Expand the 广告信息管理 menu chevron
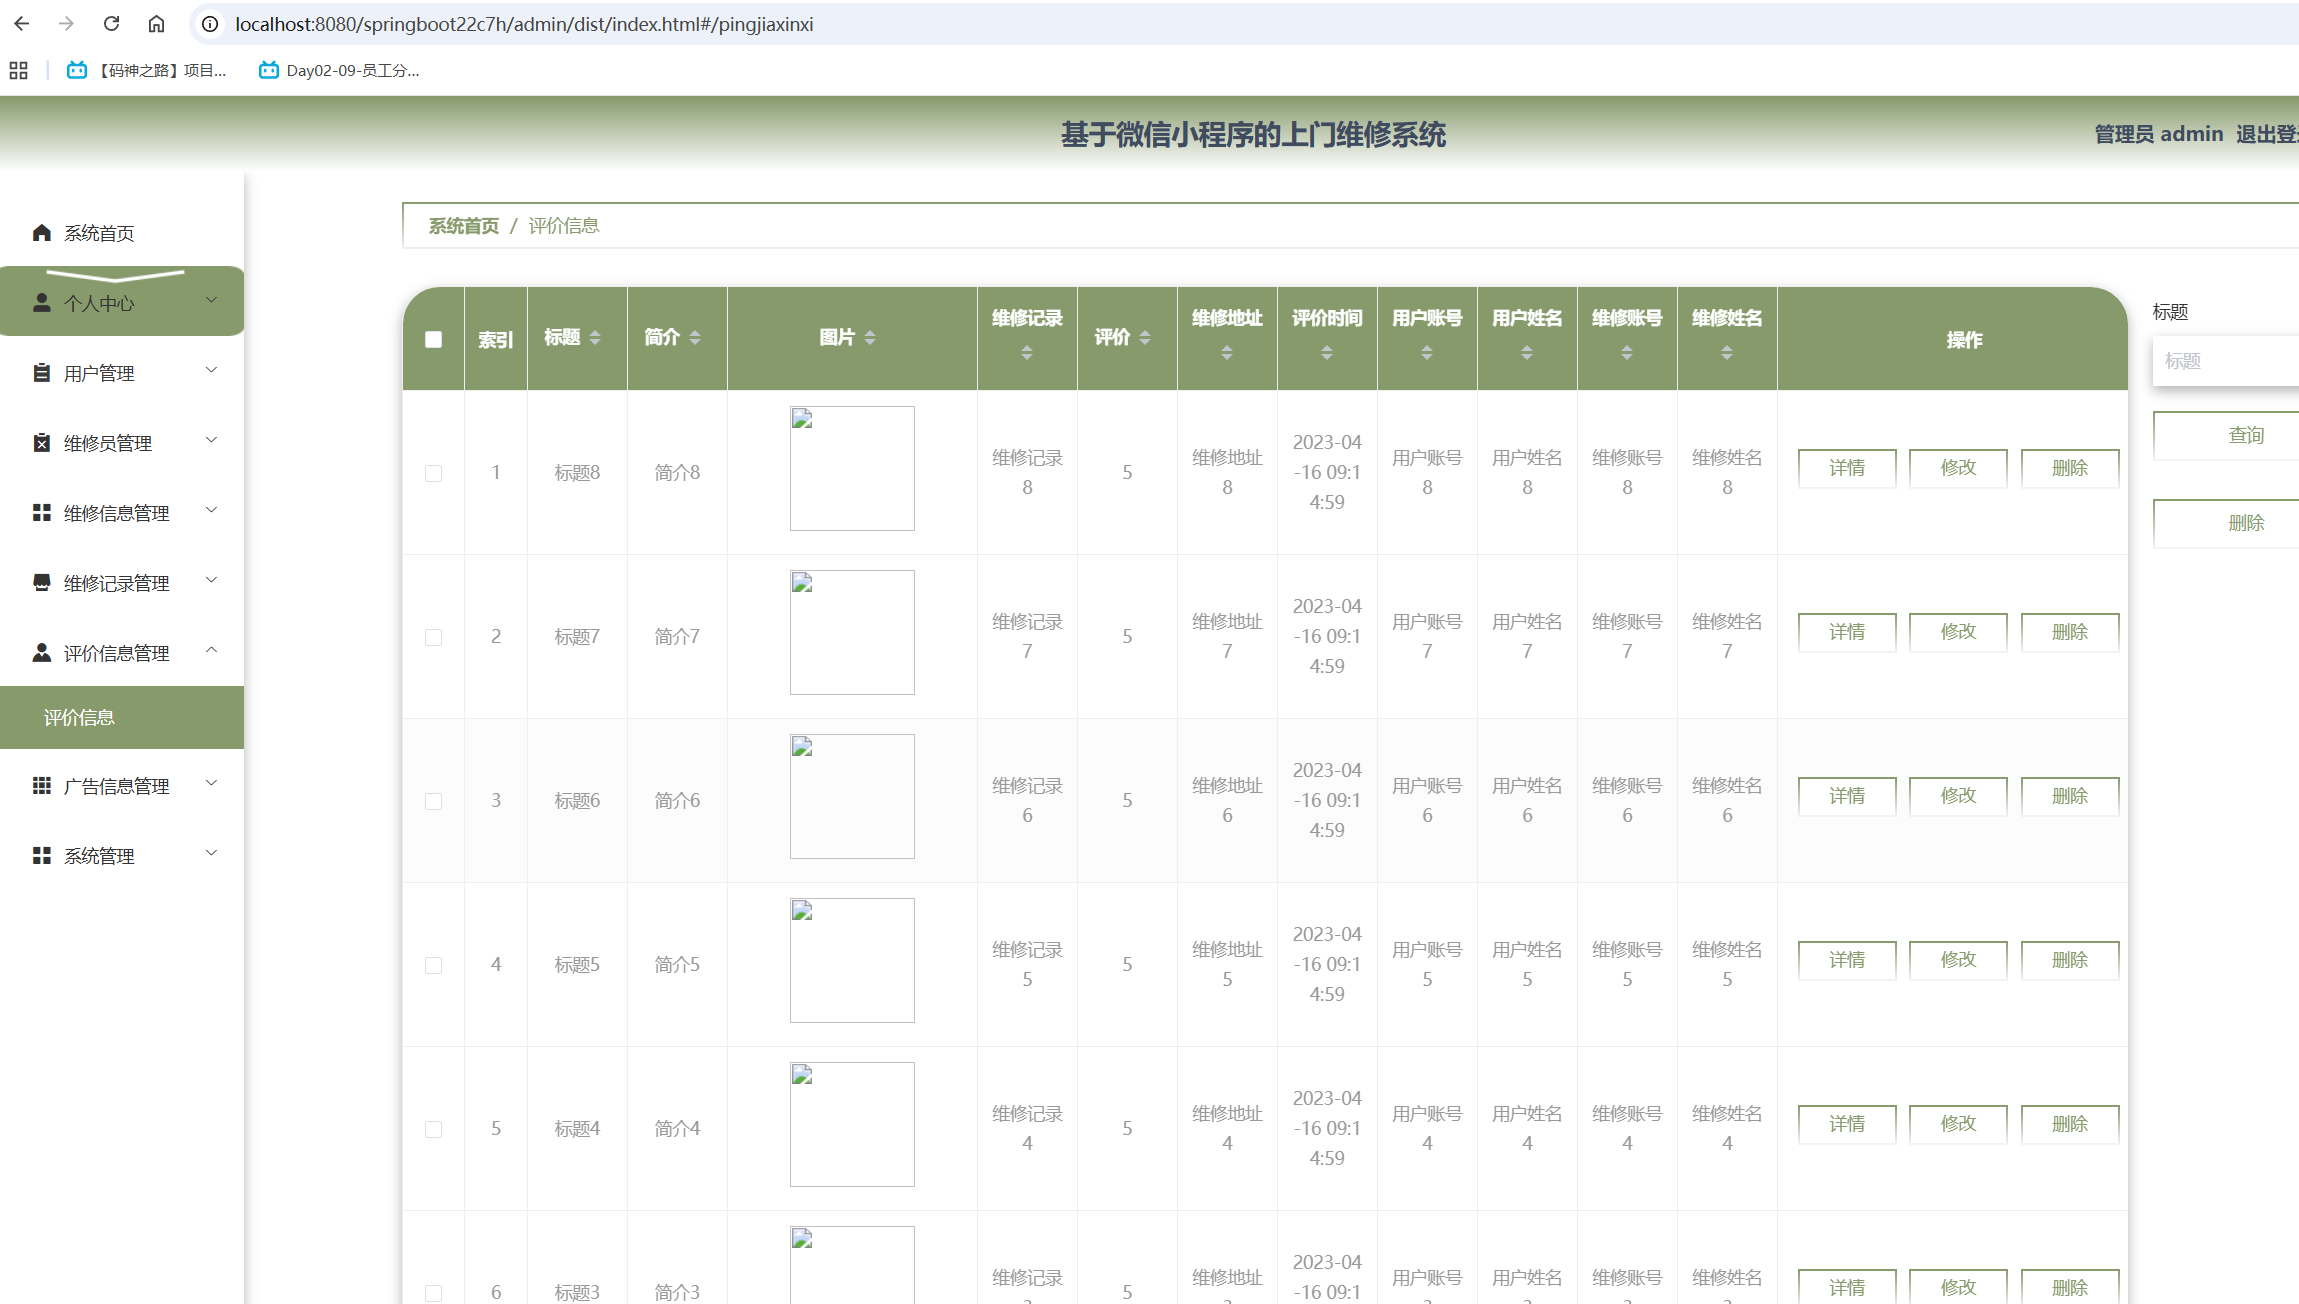 (x=211, y=784)
